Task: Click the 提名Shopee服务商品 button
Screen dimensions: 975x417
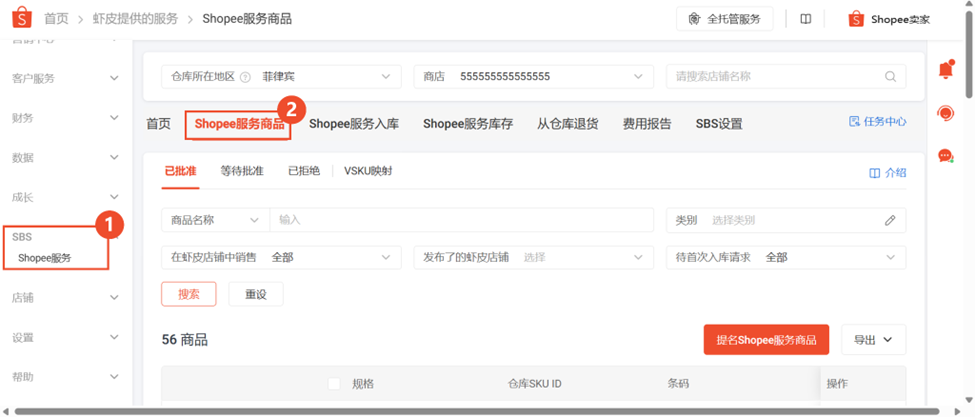Action: click(x=766, y=340)
